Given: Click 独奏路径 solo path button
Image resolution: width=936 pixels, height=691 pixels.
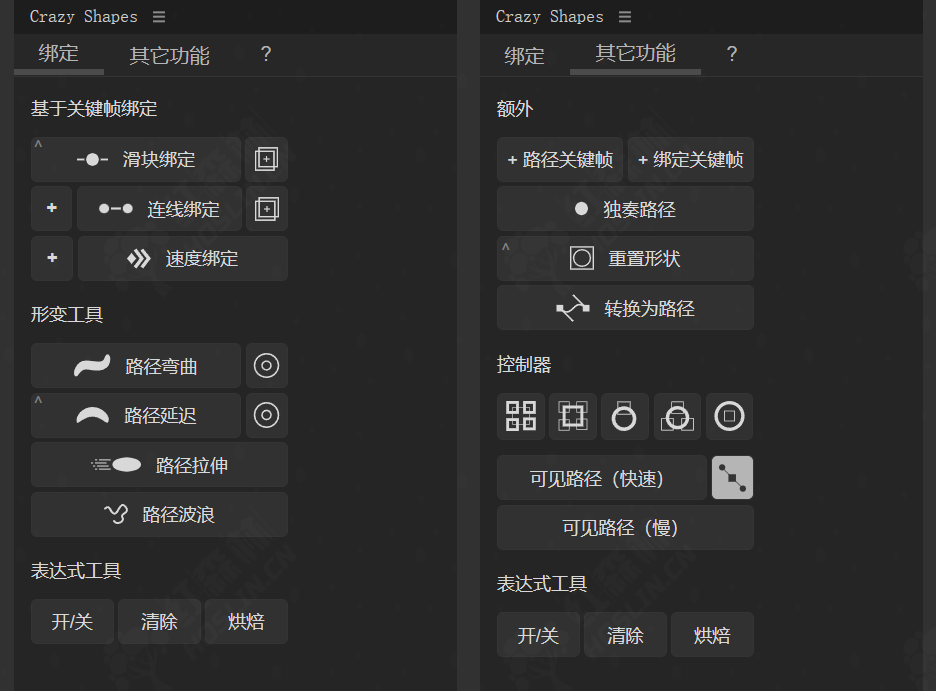Looking at the screenshot, I should coord(625,209).
